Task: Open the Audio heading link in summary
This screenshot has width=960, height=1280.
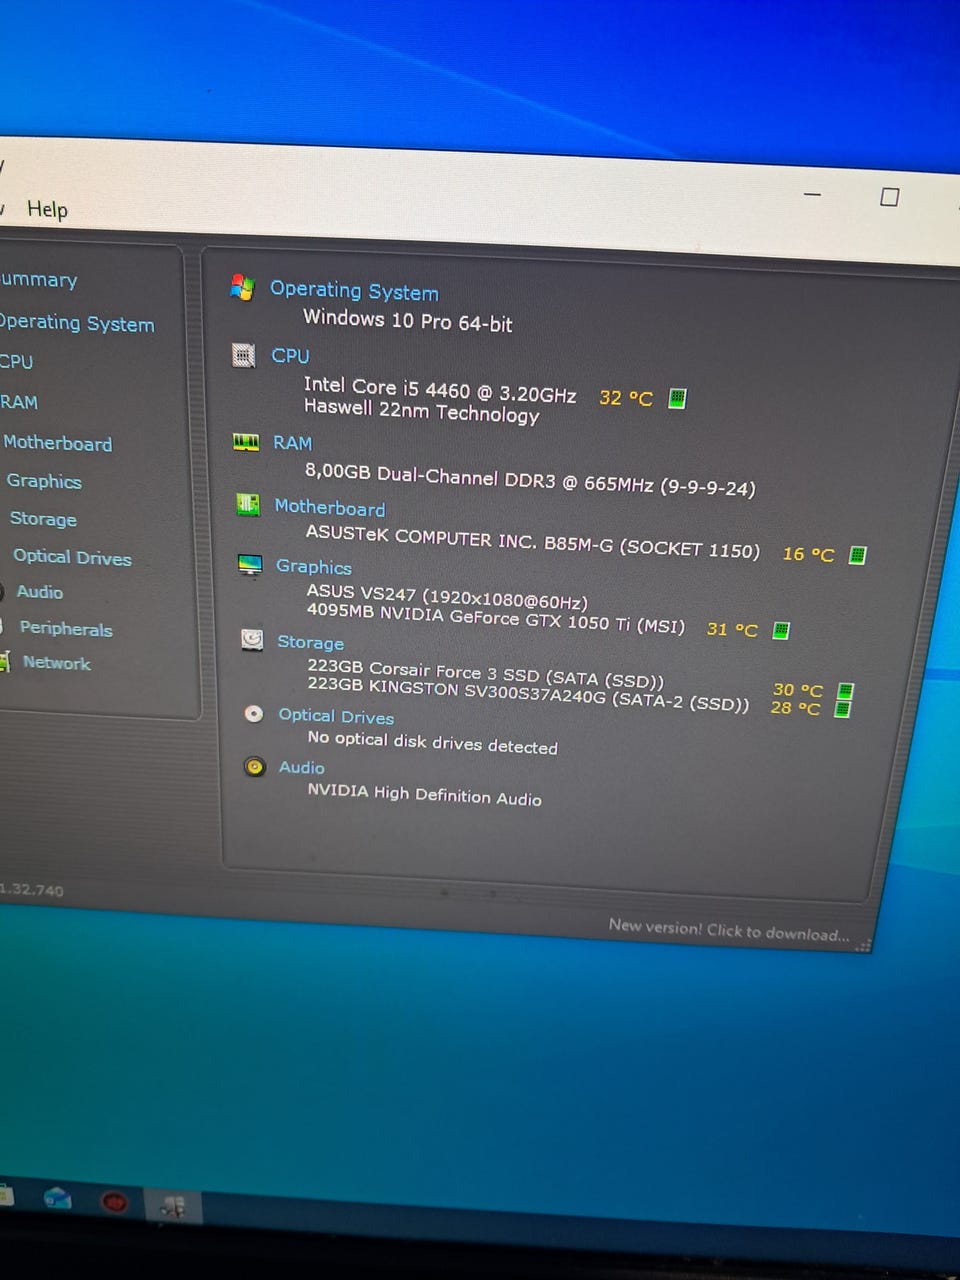Action: coord(301,767)
